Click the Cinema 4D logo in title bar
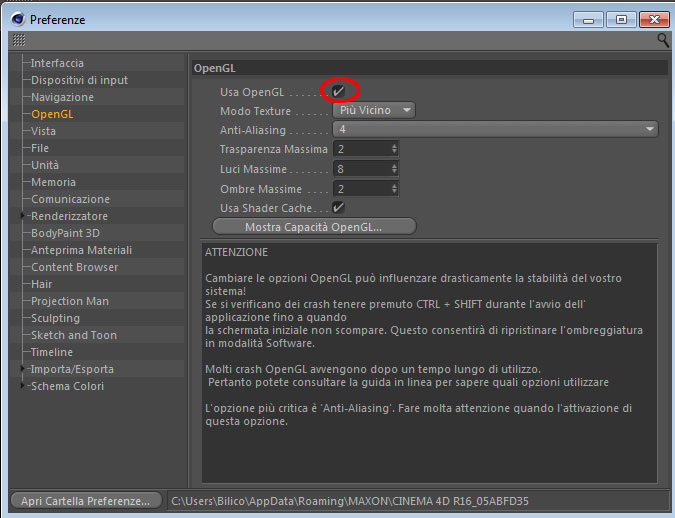 point(18,19)
